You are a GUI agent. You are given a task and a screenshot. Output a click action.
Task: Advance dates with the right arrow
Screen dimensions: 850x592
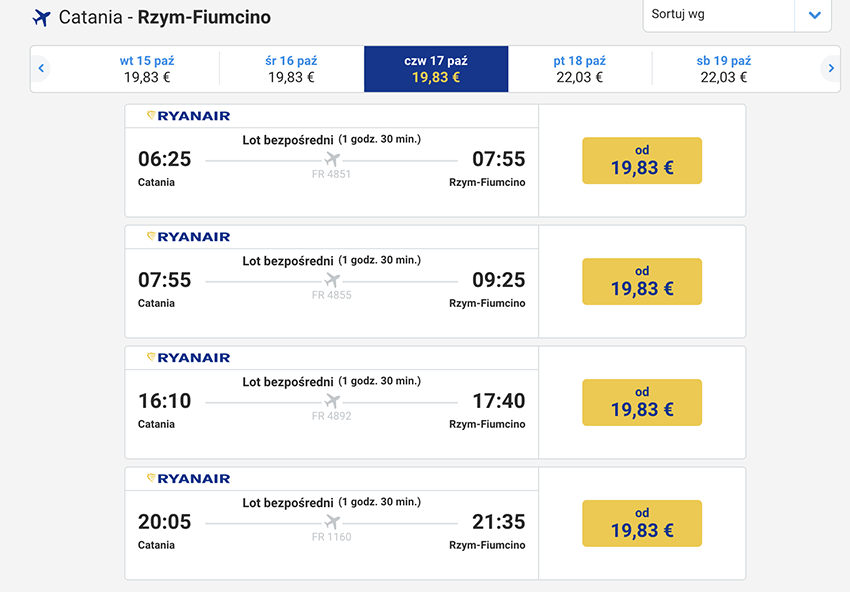pos(830,68)
